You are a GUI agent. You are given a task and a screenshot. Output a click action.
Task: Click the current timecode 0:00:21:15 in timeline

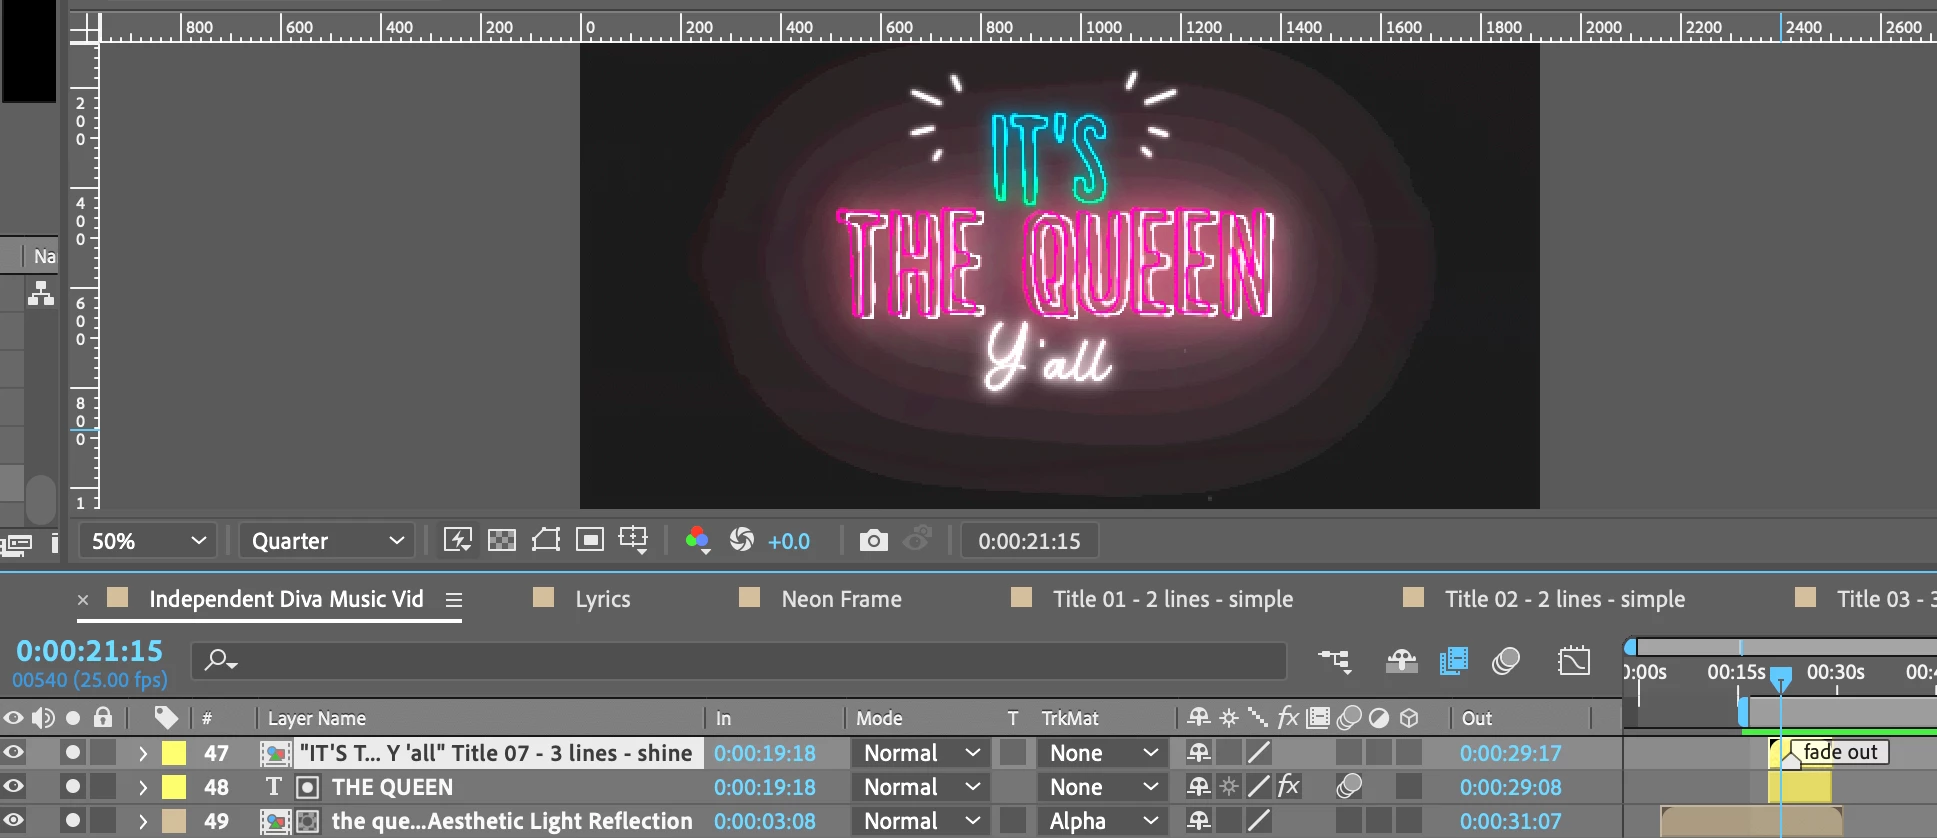(x=89, y=651)
